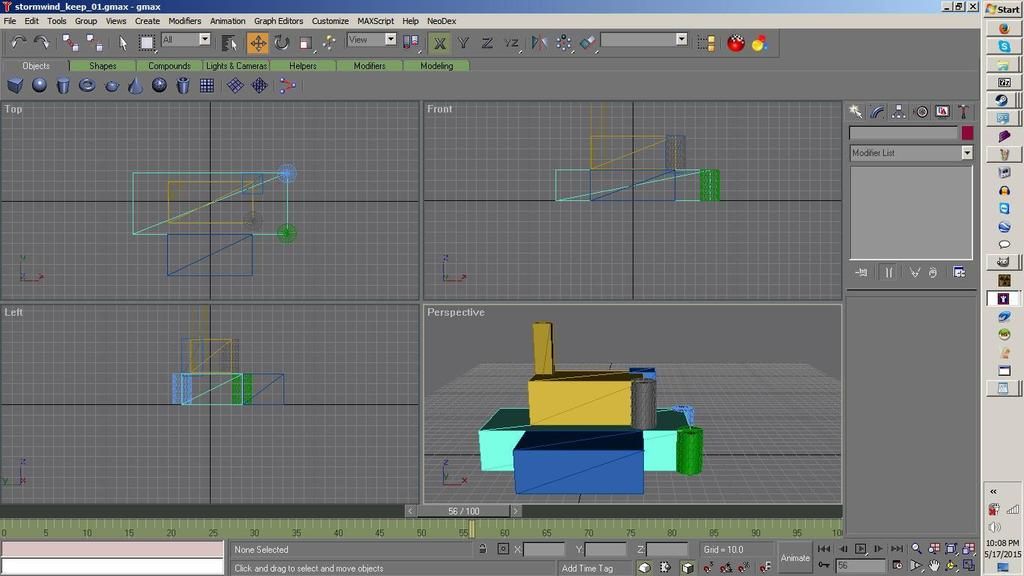Create a Sphere primitive from Objects shelf
Image resolution: width=1024 pixels, height=576 pixels.
coord(39,86)
